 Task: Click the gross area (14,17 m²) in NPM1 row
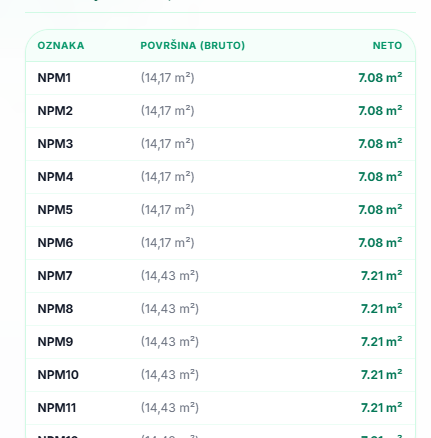point(167,78)
